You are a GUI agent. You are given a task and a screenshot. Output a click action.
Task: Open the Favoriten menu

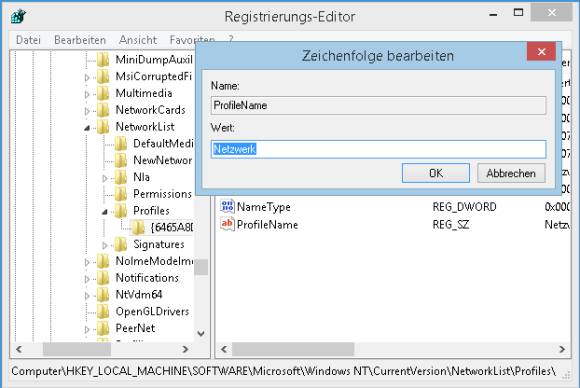[192, 40]
